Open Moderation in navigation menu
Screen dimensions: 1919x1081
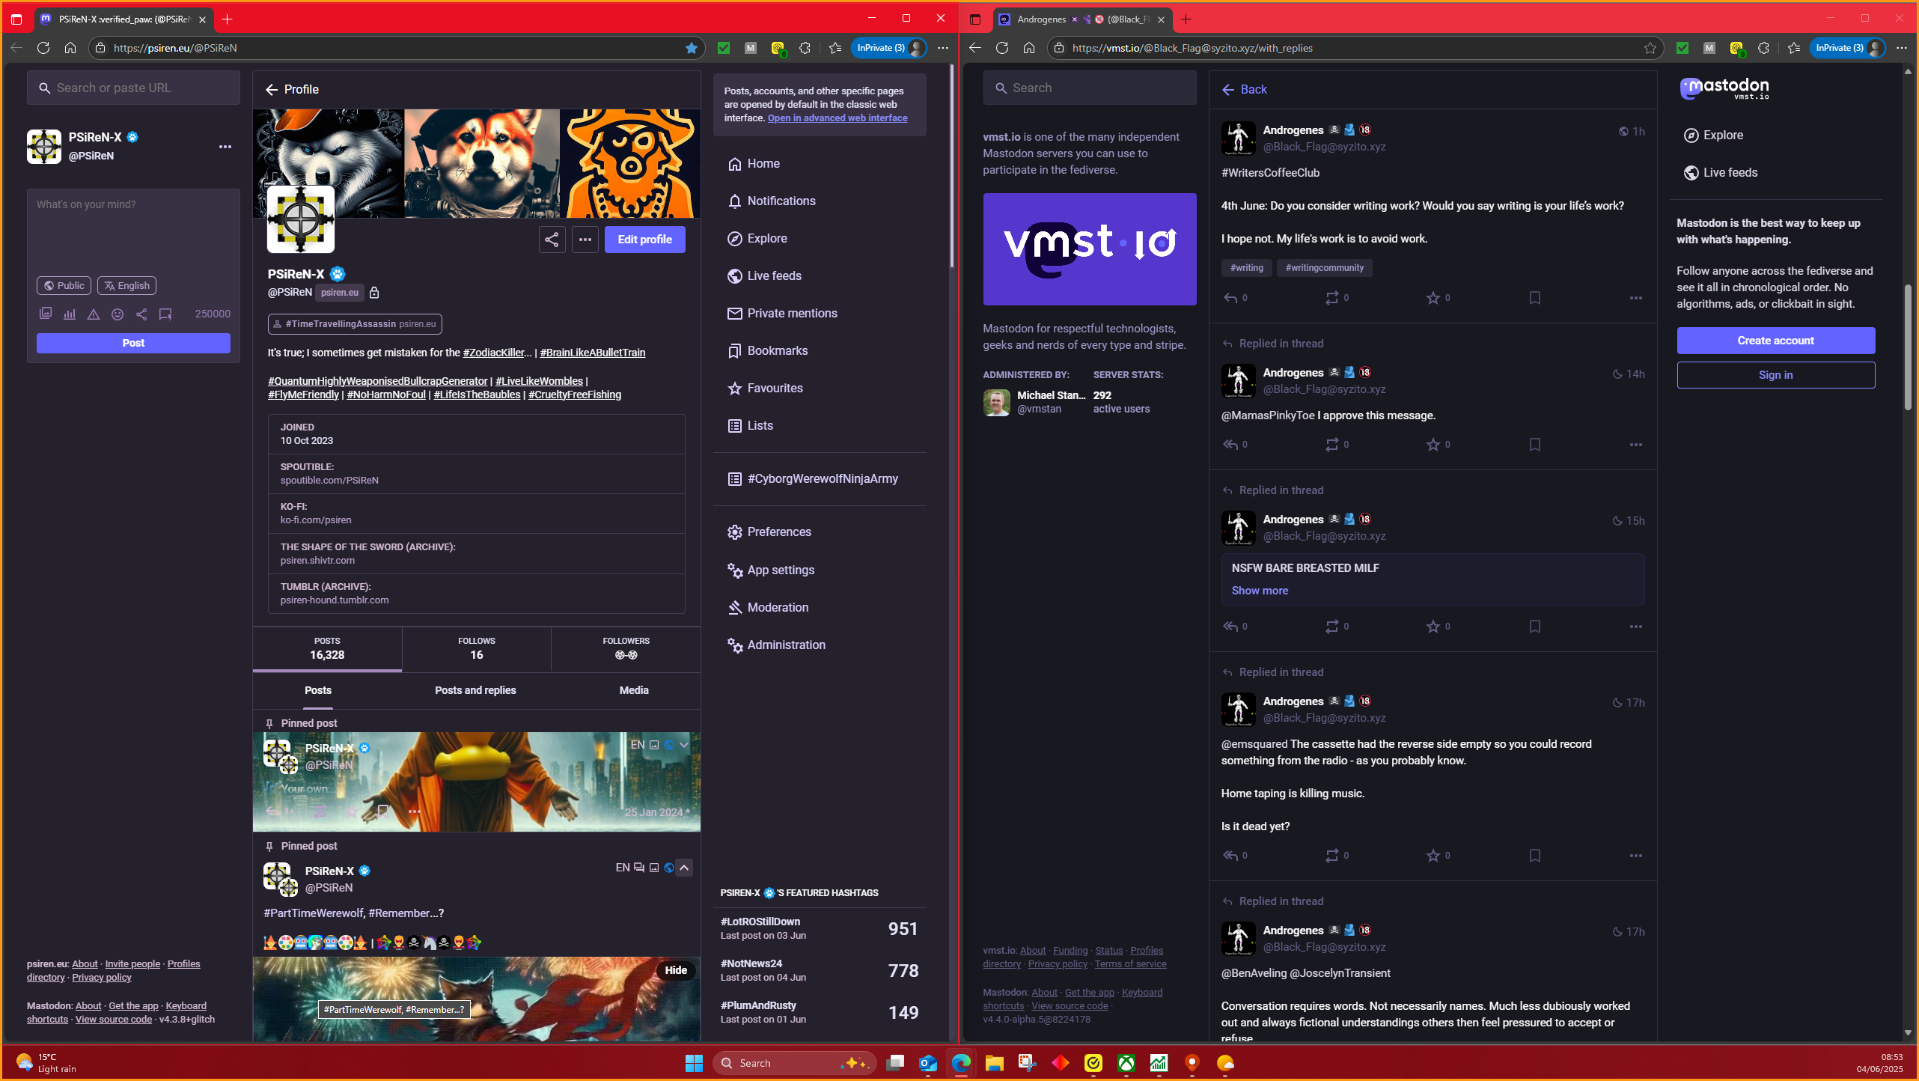click(x=767, y=608)
